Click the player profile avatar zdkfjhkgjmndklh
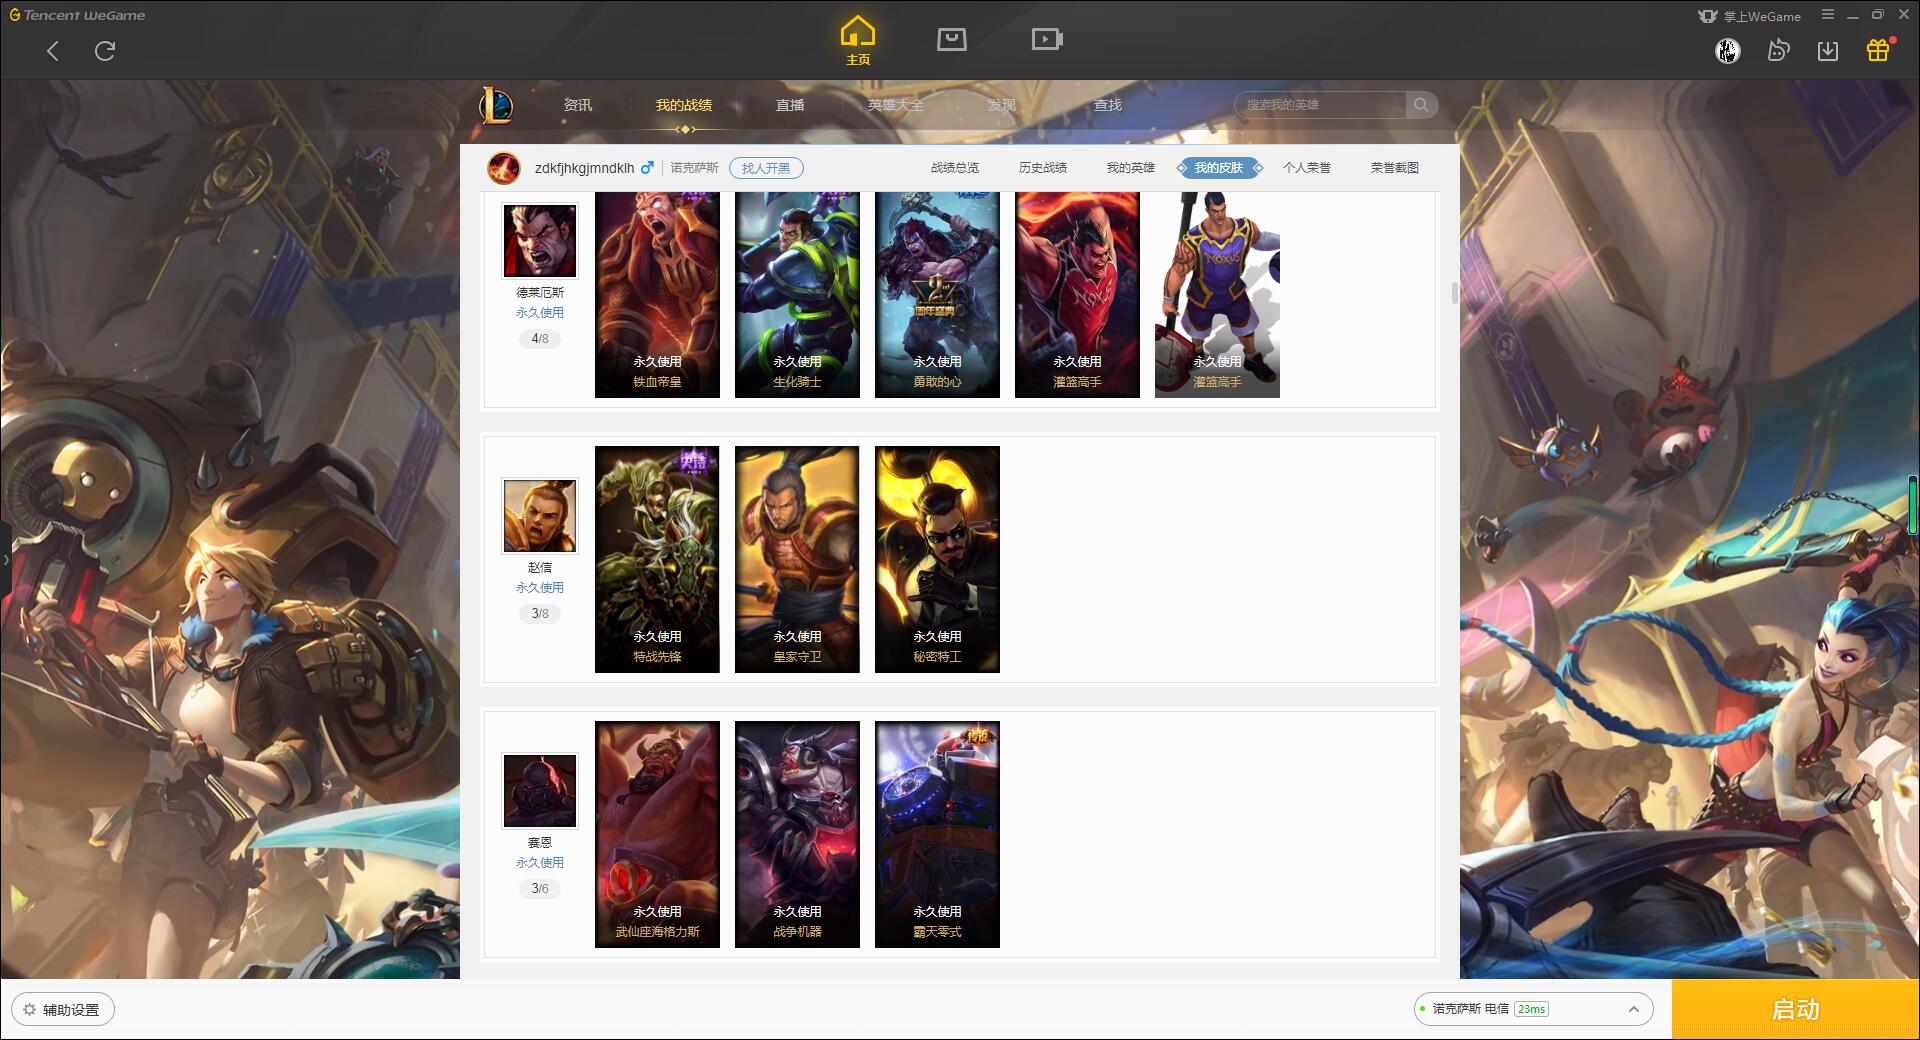Image resolution: width=1920 pixels, height=1040 pixels. pyautogui.click(x=503, y=168)
